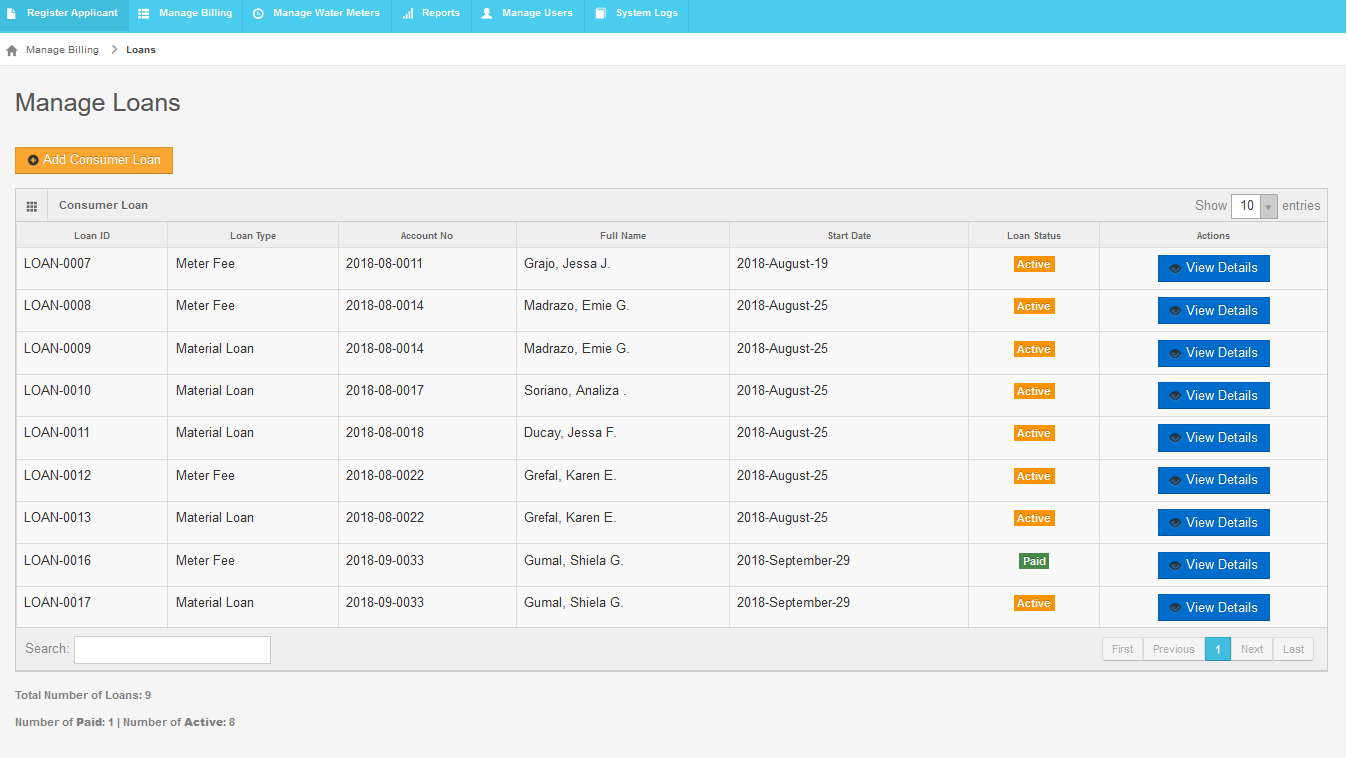
Task: Open the Register Applicant menu
Action: click(x=64, y=14)
